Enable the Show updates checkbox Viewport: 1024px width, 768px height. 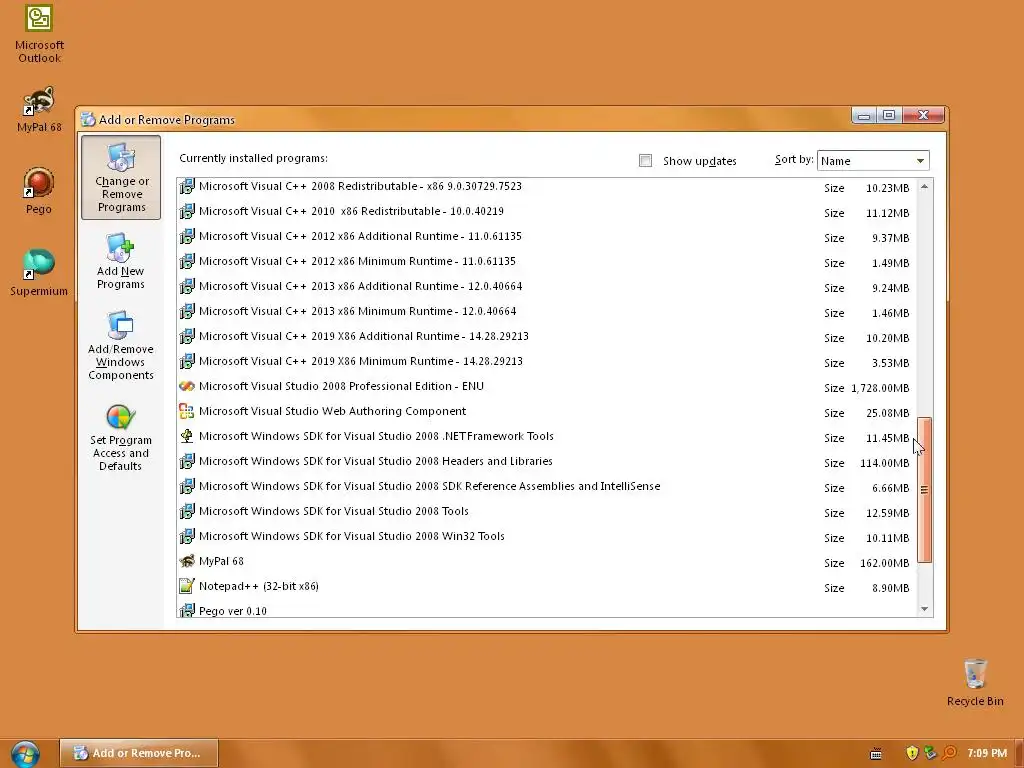point(645,161)
